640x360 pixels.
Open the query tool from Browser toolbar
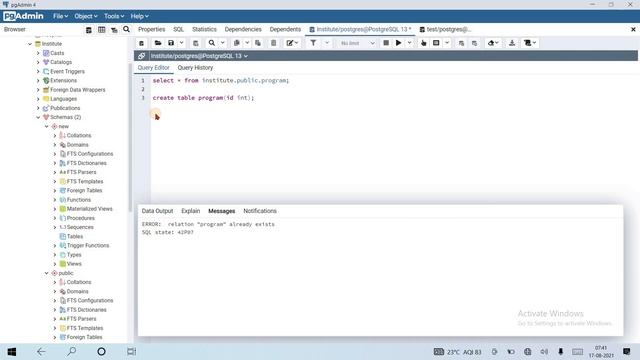click(x=89, y=30)
